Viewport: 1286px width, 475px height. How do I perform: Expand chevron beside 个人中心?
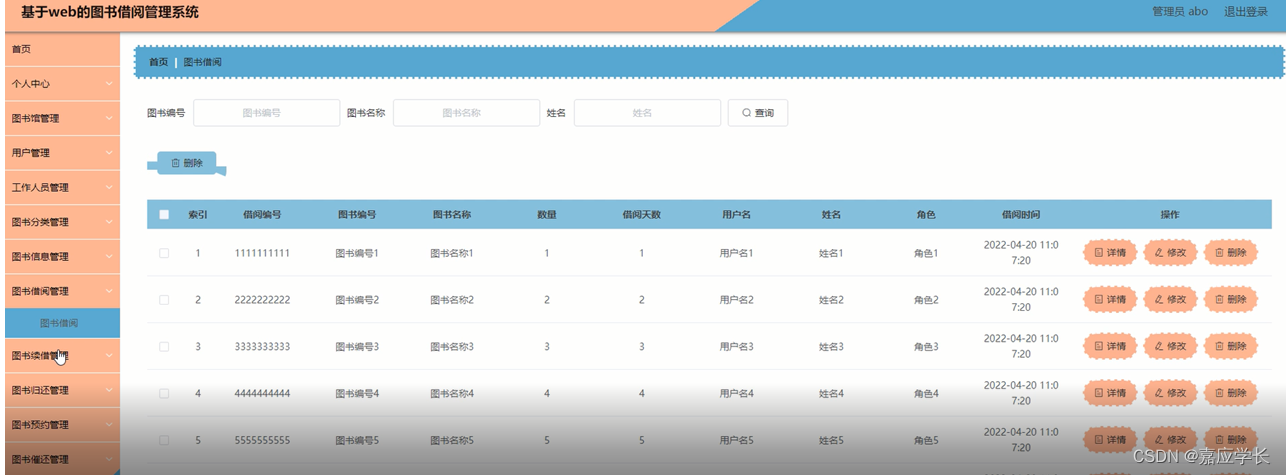click(x=108, y=84)
